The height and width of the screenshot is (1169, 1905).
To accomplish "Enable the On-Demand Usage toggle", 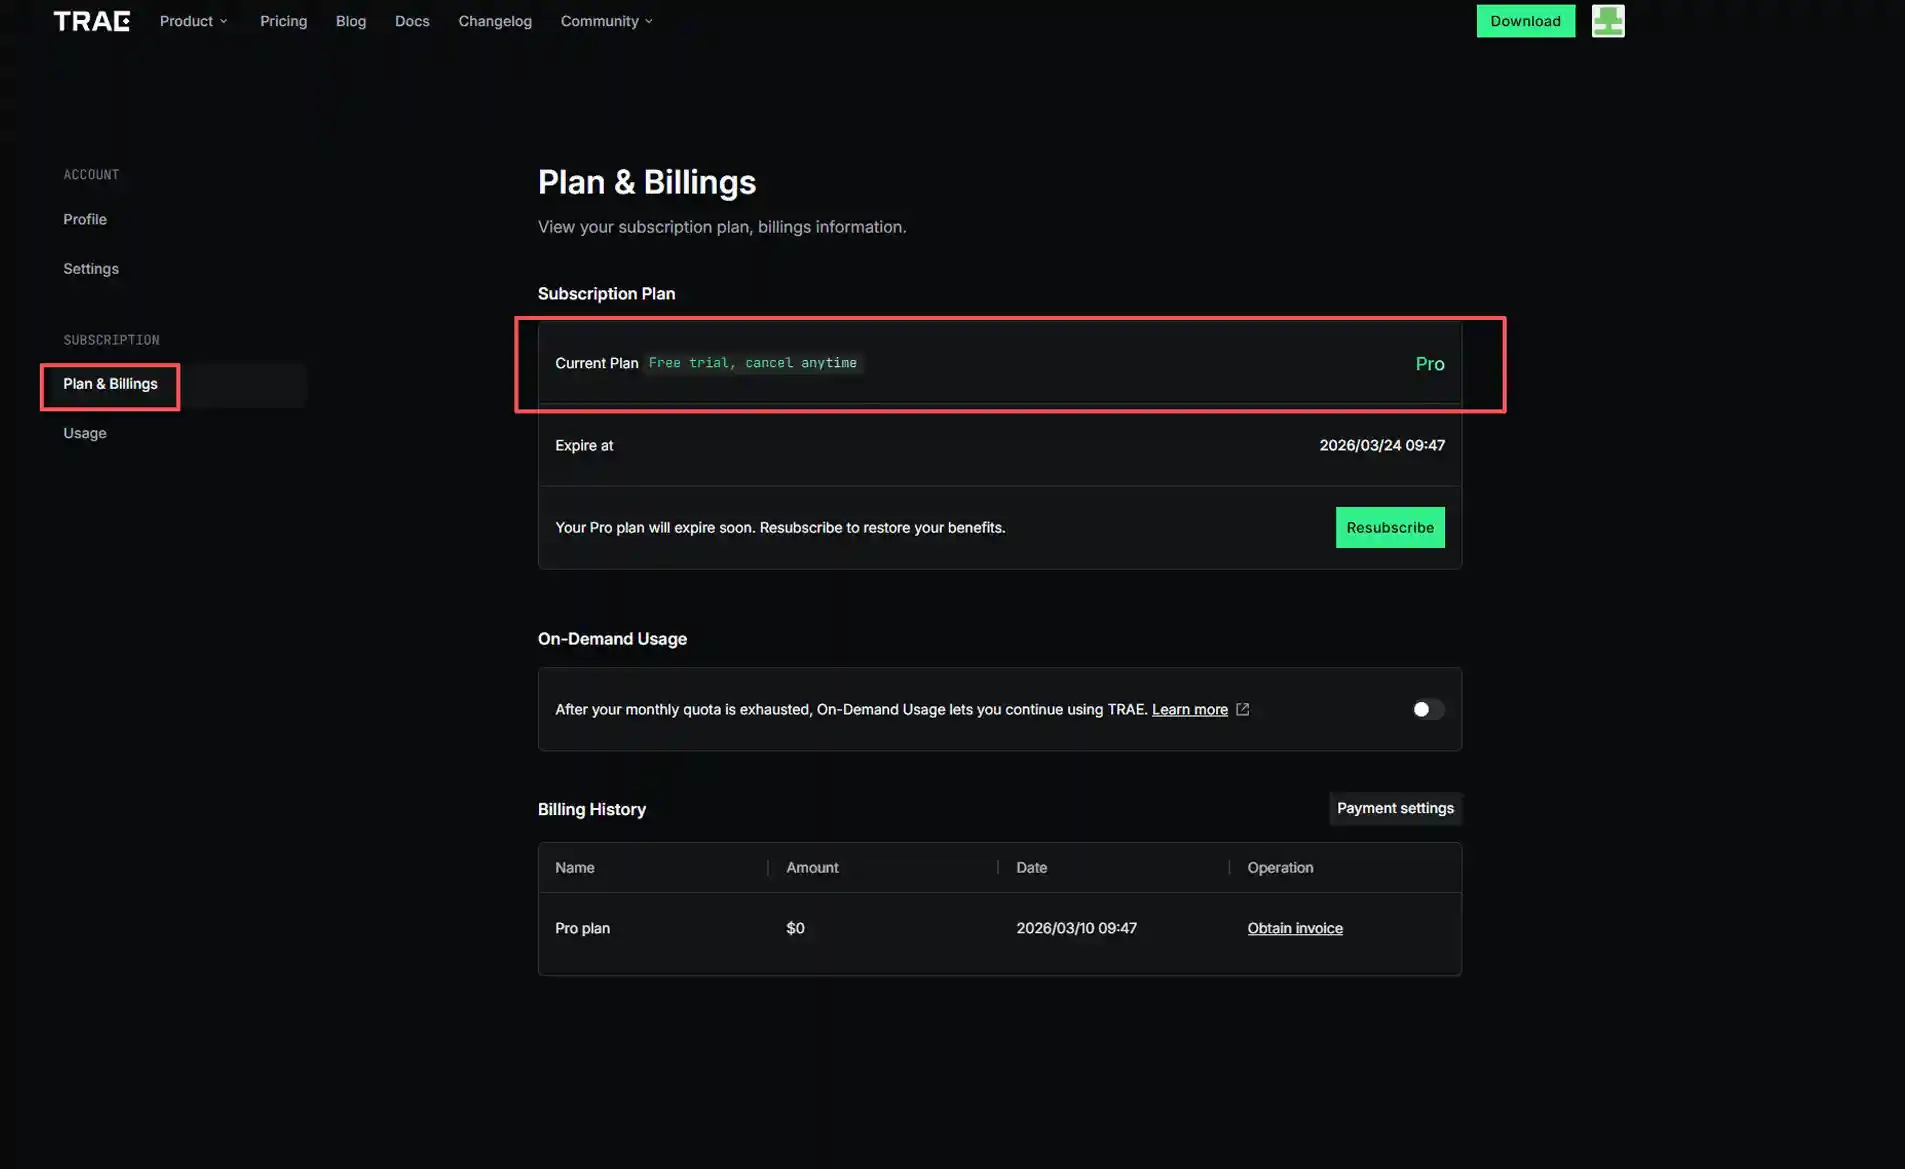I will coord(1427,709).
